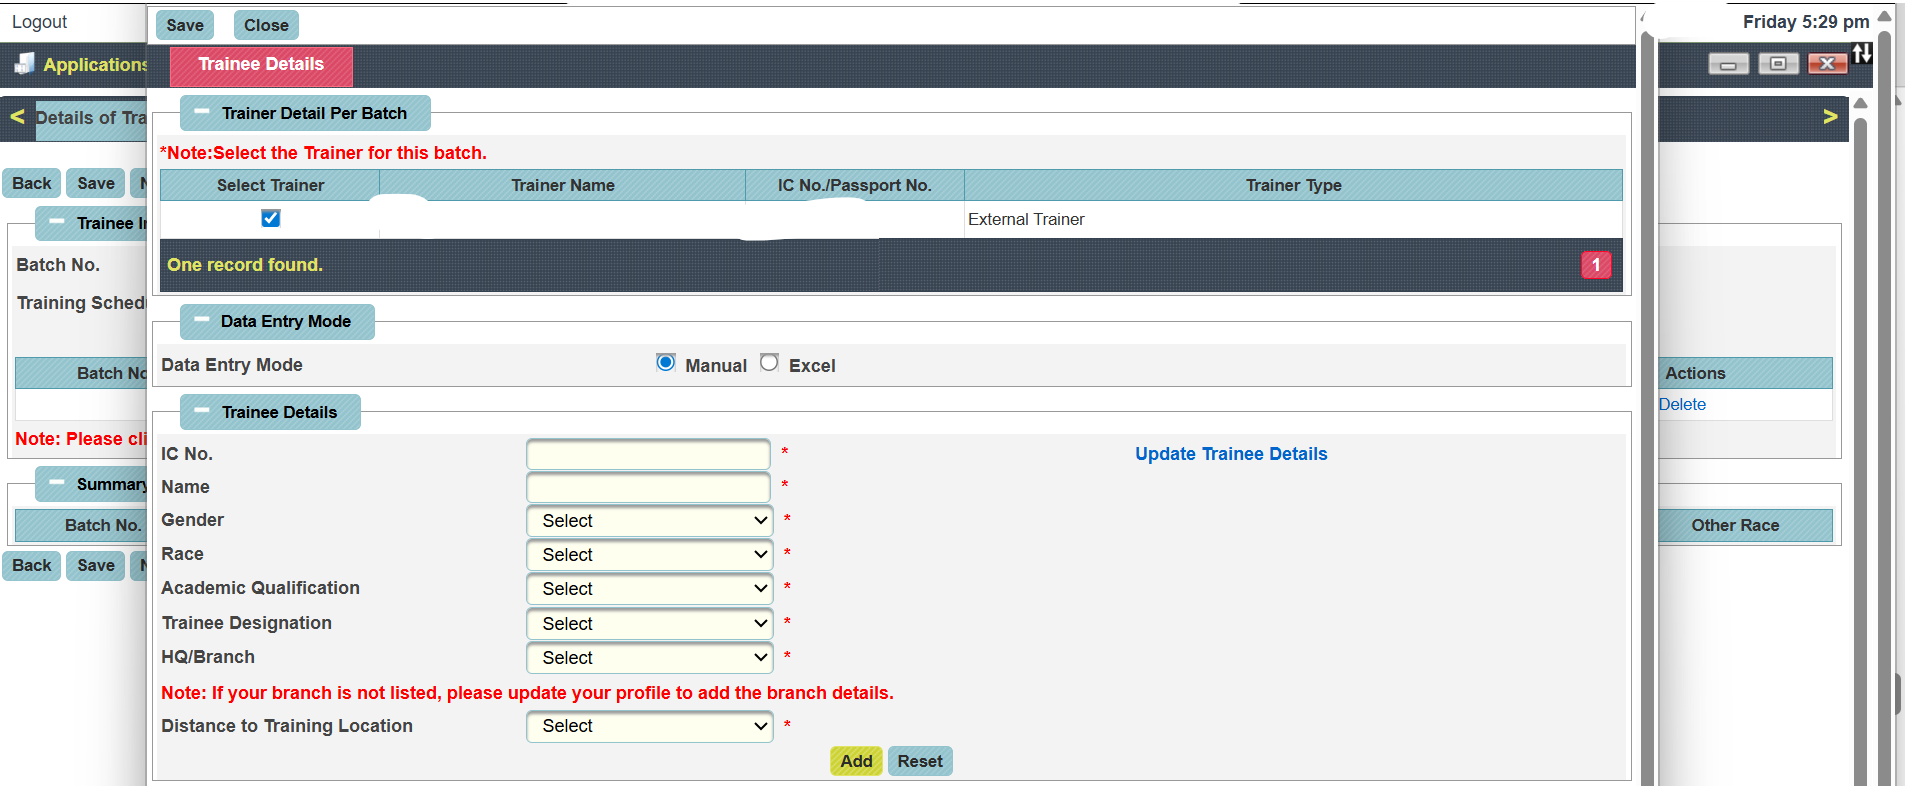Click the black up-down arrows icon
Screen dimensions: 1905x786
(1862, 54)
